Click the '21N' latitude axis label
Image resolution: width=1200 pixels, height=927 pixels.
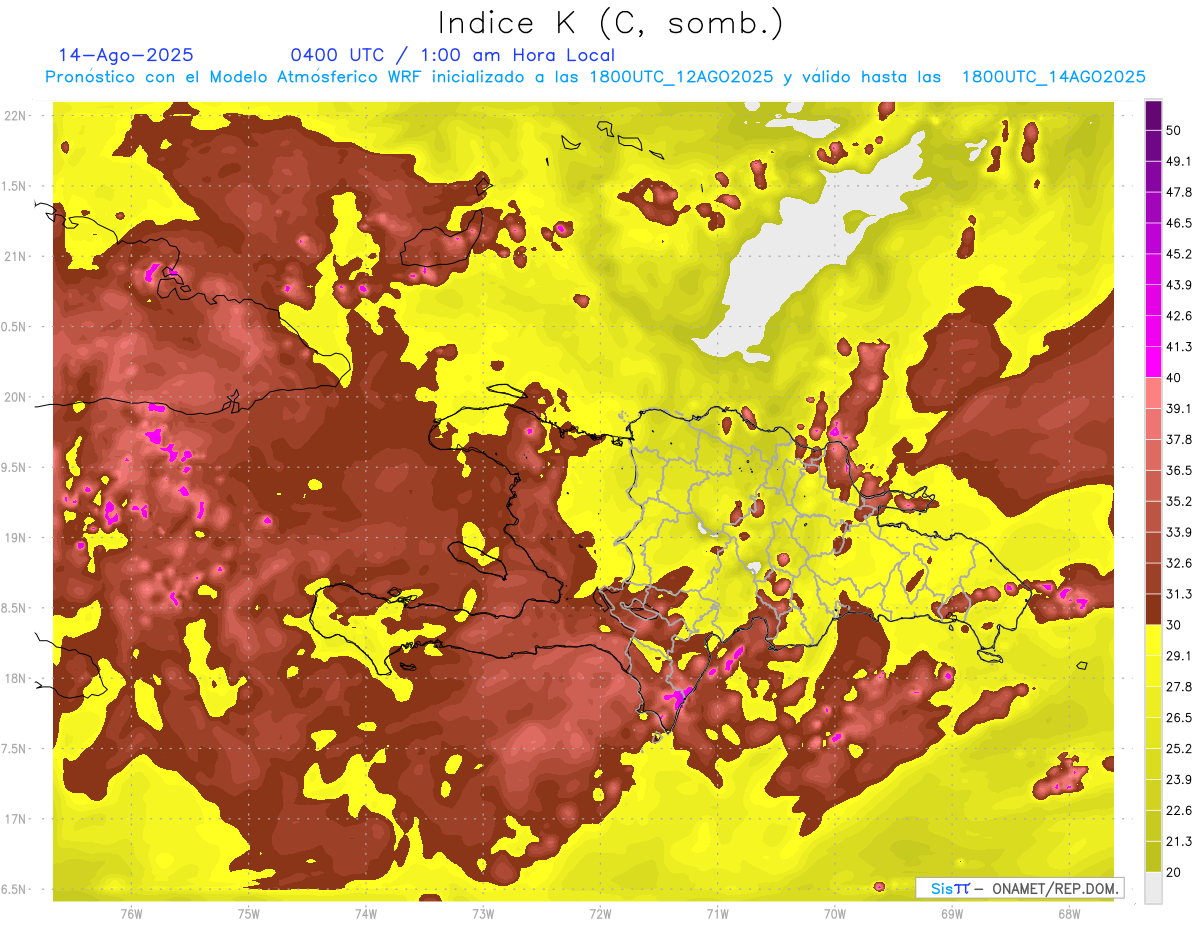coord(16,257)
